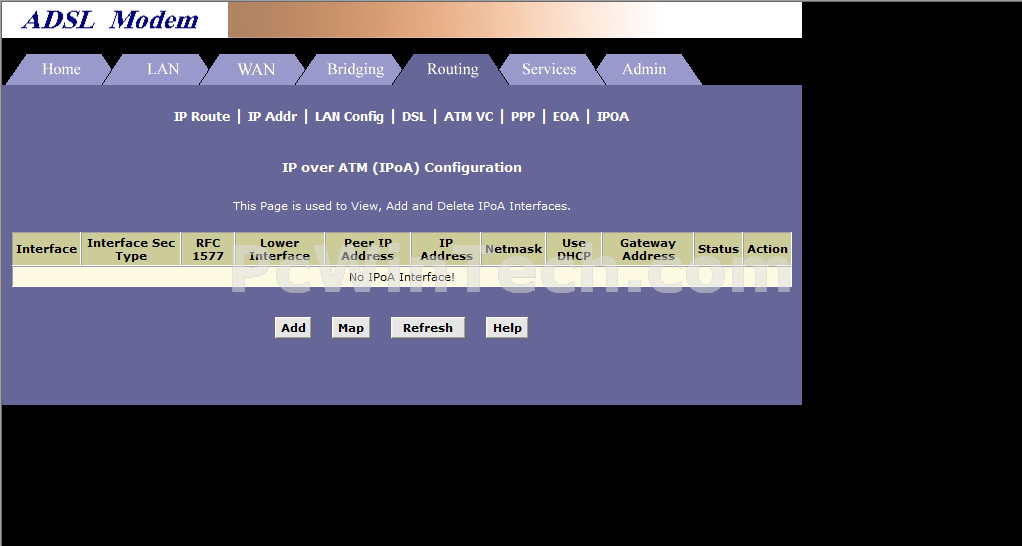Open the LAN Config link
The image size is (1022, 546).
349,117
